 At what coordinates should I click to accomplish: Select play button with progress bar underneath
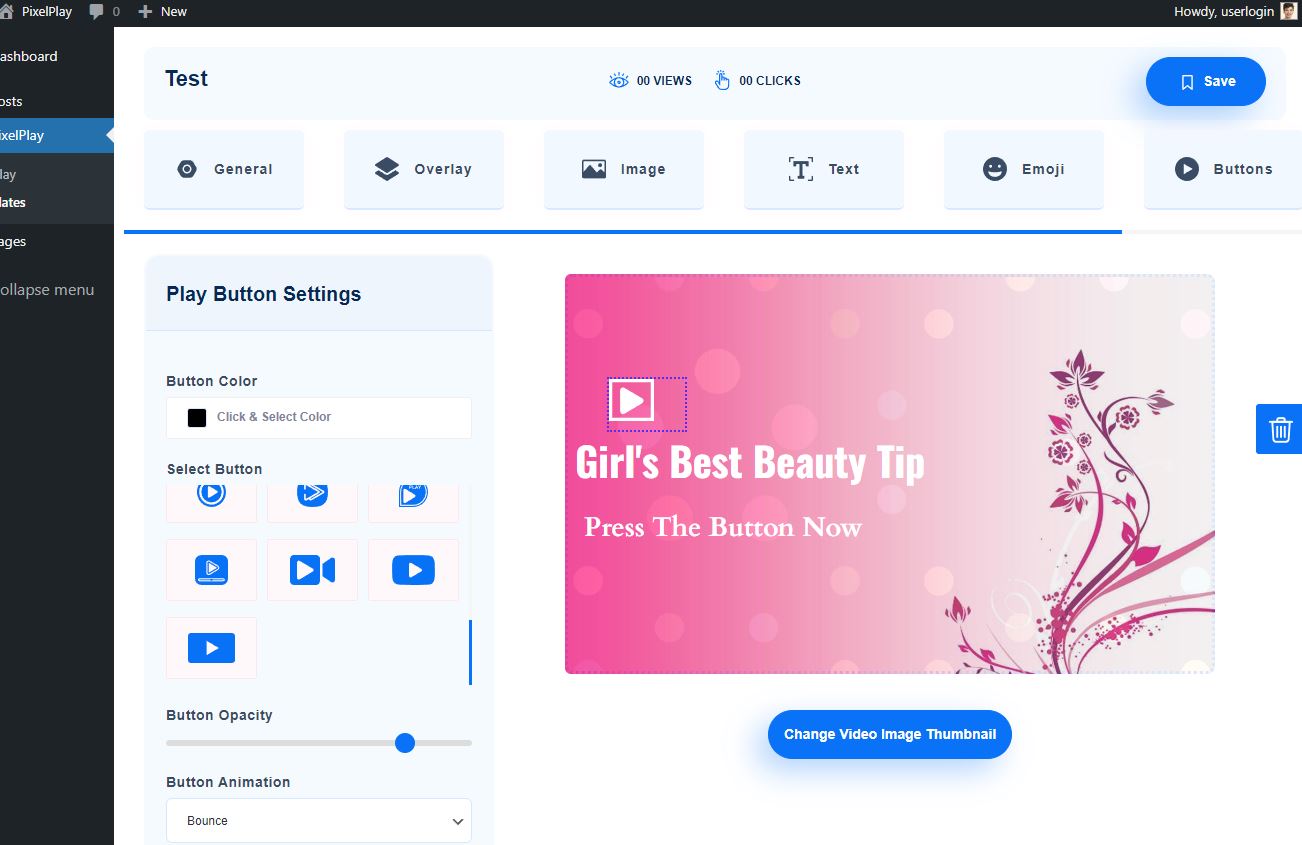click(x=211, y=570)
